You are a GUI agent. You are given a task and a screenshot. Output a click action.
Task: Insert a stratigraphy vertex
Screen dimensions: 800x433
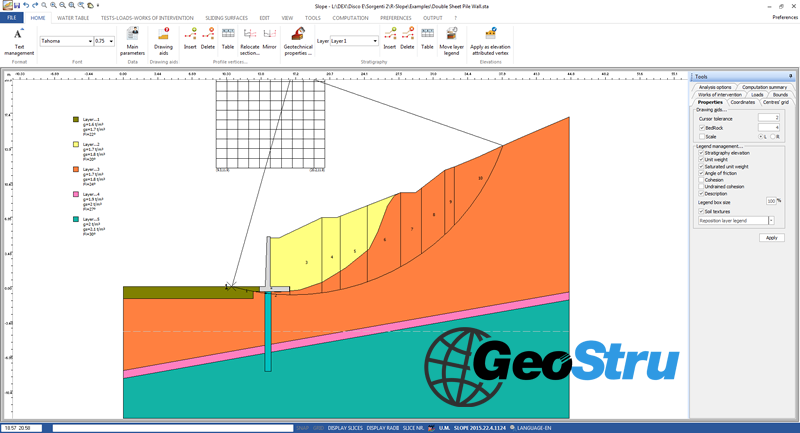tap(390, 39)
